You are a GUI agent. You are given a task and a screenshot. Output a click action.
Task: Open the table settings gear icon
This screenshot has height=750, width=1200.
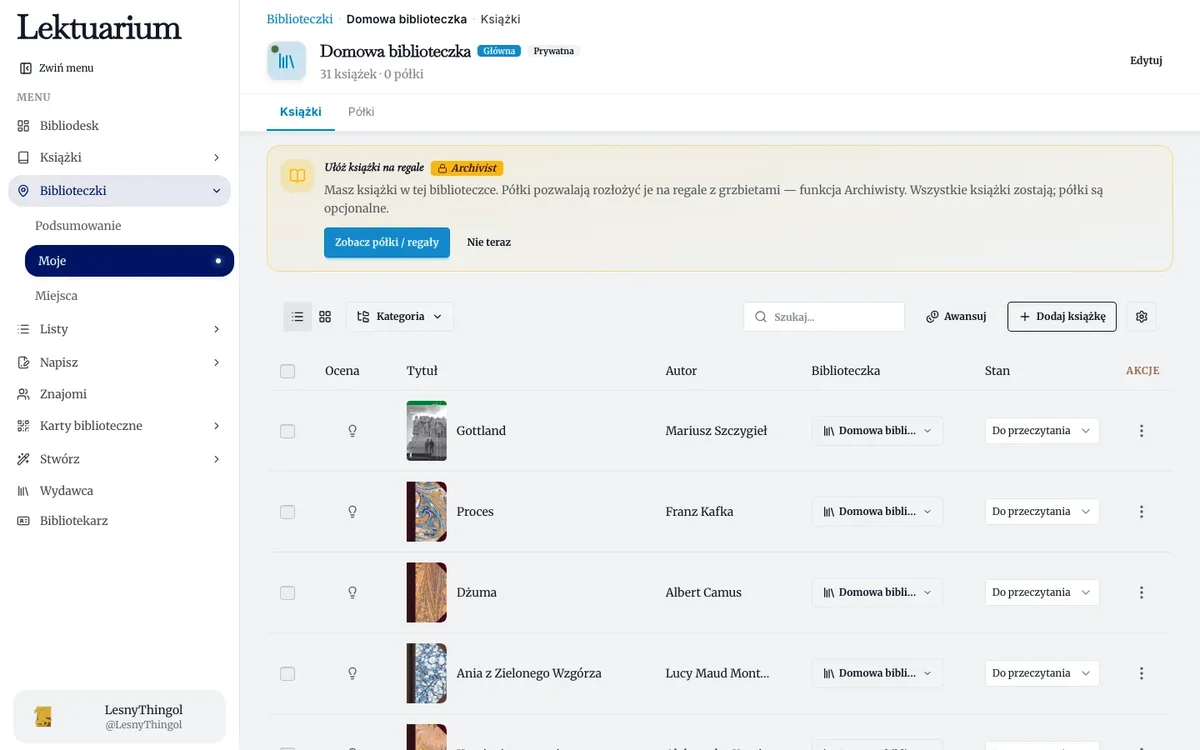tap(1141, 317)
